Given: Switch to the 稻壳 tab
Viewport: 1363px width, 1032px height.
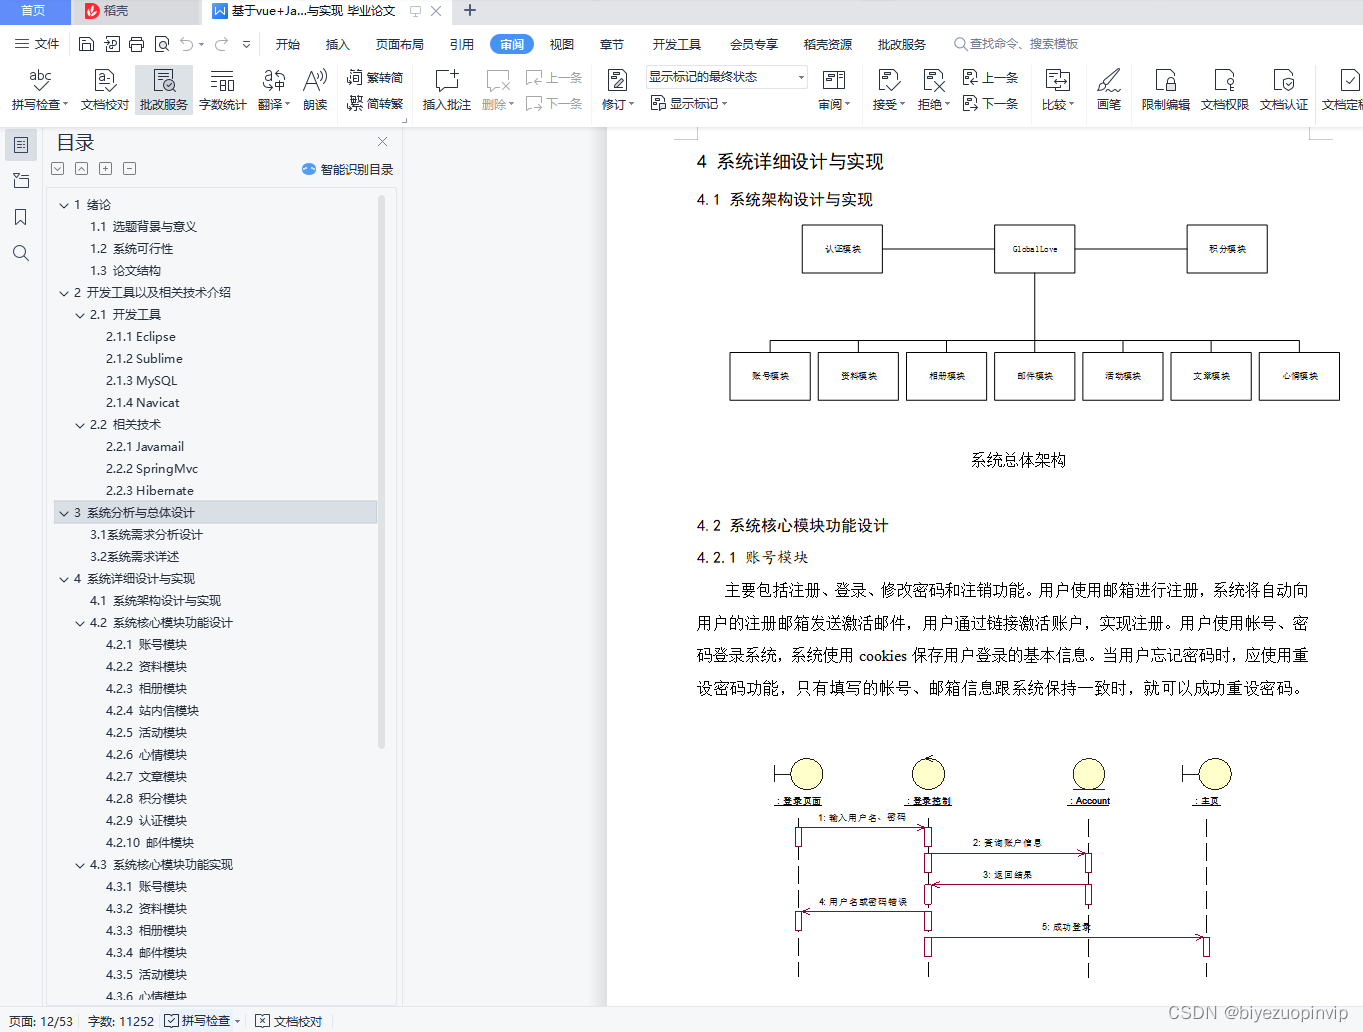Looking at the screenshot, I should (136, 11).
